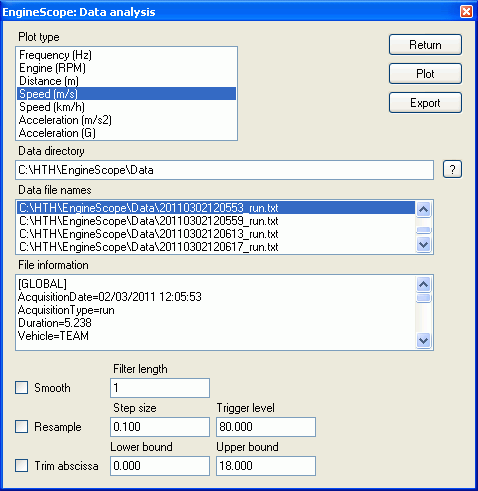Click the file information scrollbar thumb

(x=423, y=297)
